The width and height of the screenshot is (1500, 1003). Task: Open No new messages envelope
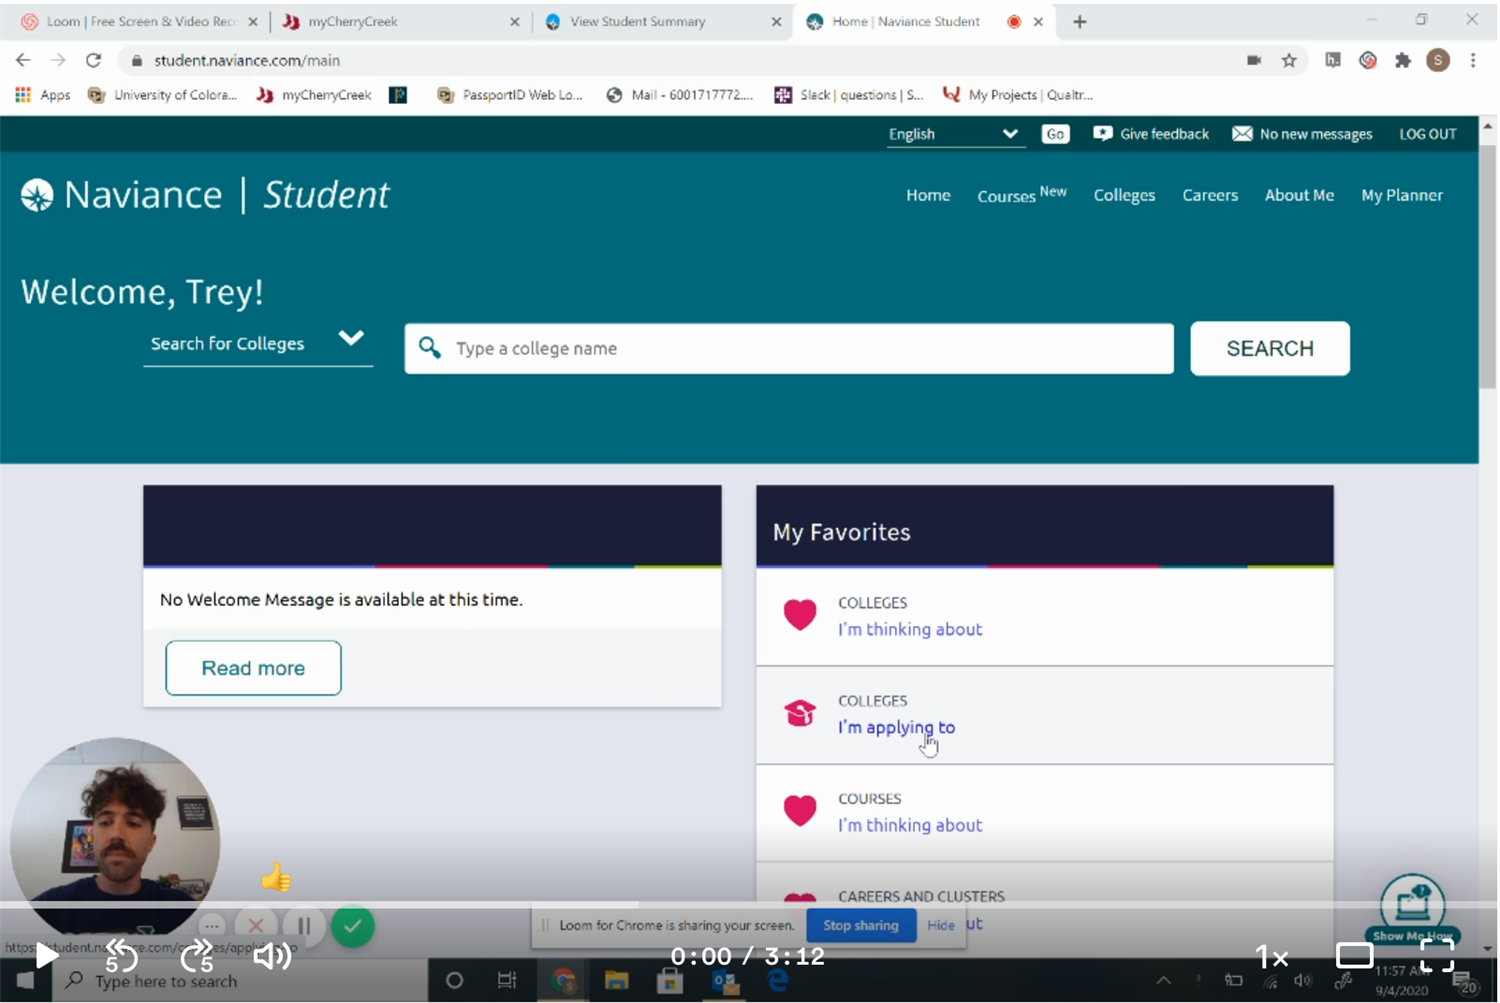click(x=1302, y=134)
